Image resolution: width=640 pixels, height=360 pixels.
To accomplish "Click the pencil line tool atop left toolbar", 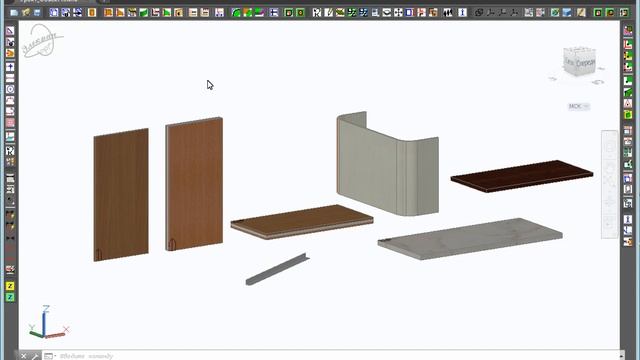I will tap(10, 31).
